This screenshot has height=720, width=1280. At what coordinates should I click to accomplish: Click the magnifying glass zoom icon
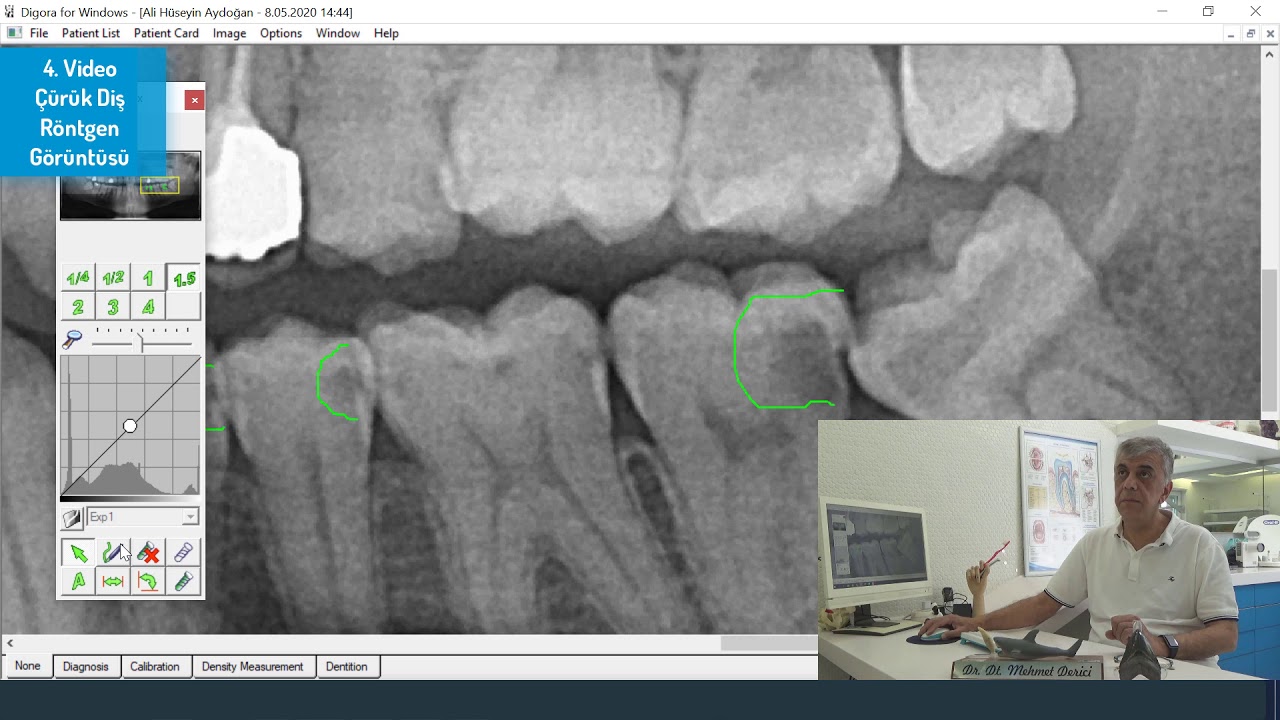72,340
